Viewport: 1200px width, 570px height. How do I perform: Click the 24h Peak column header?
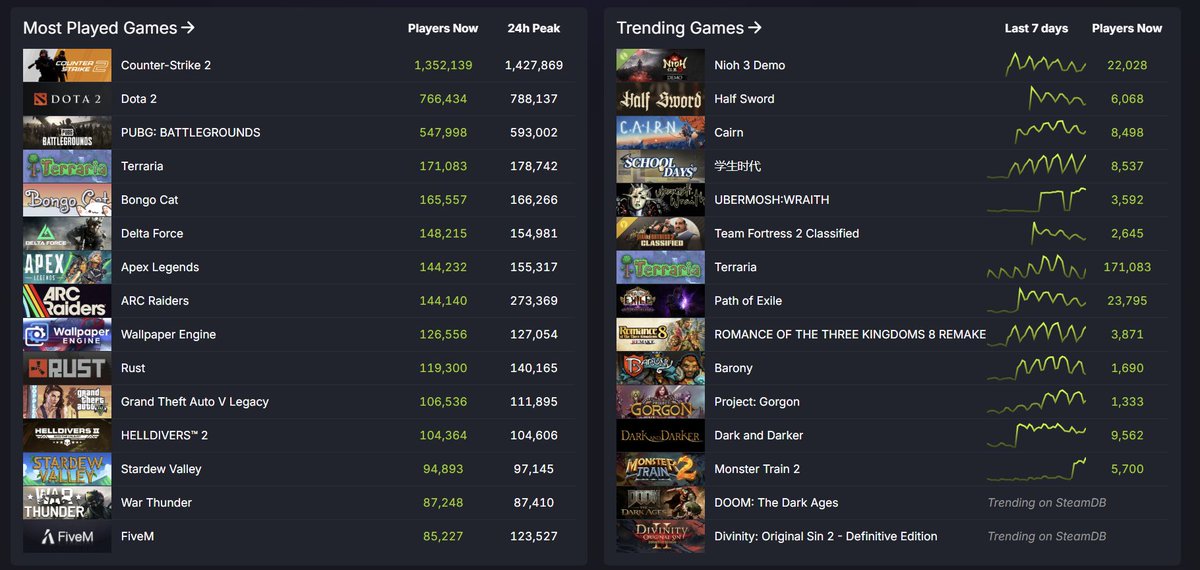(x=533, y=28)
